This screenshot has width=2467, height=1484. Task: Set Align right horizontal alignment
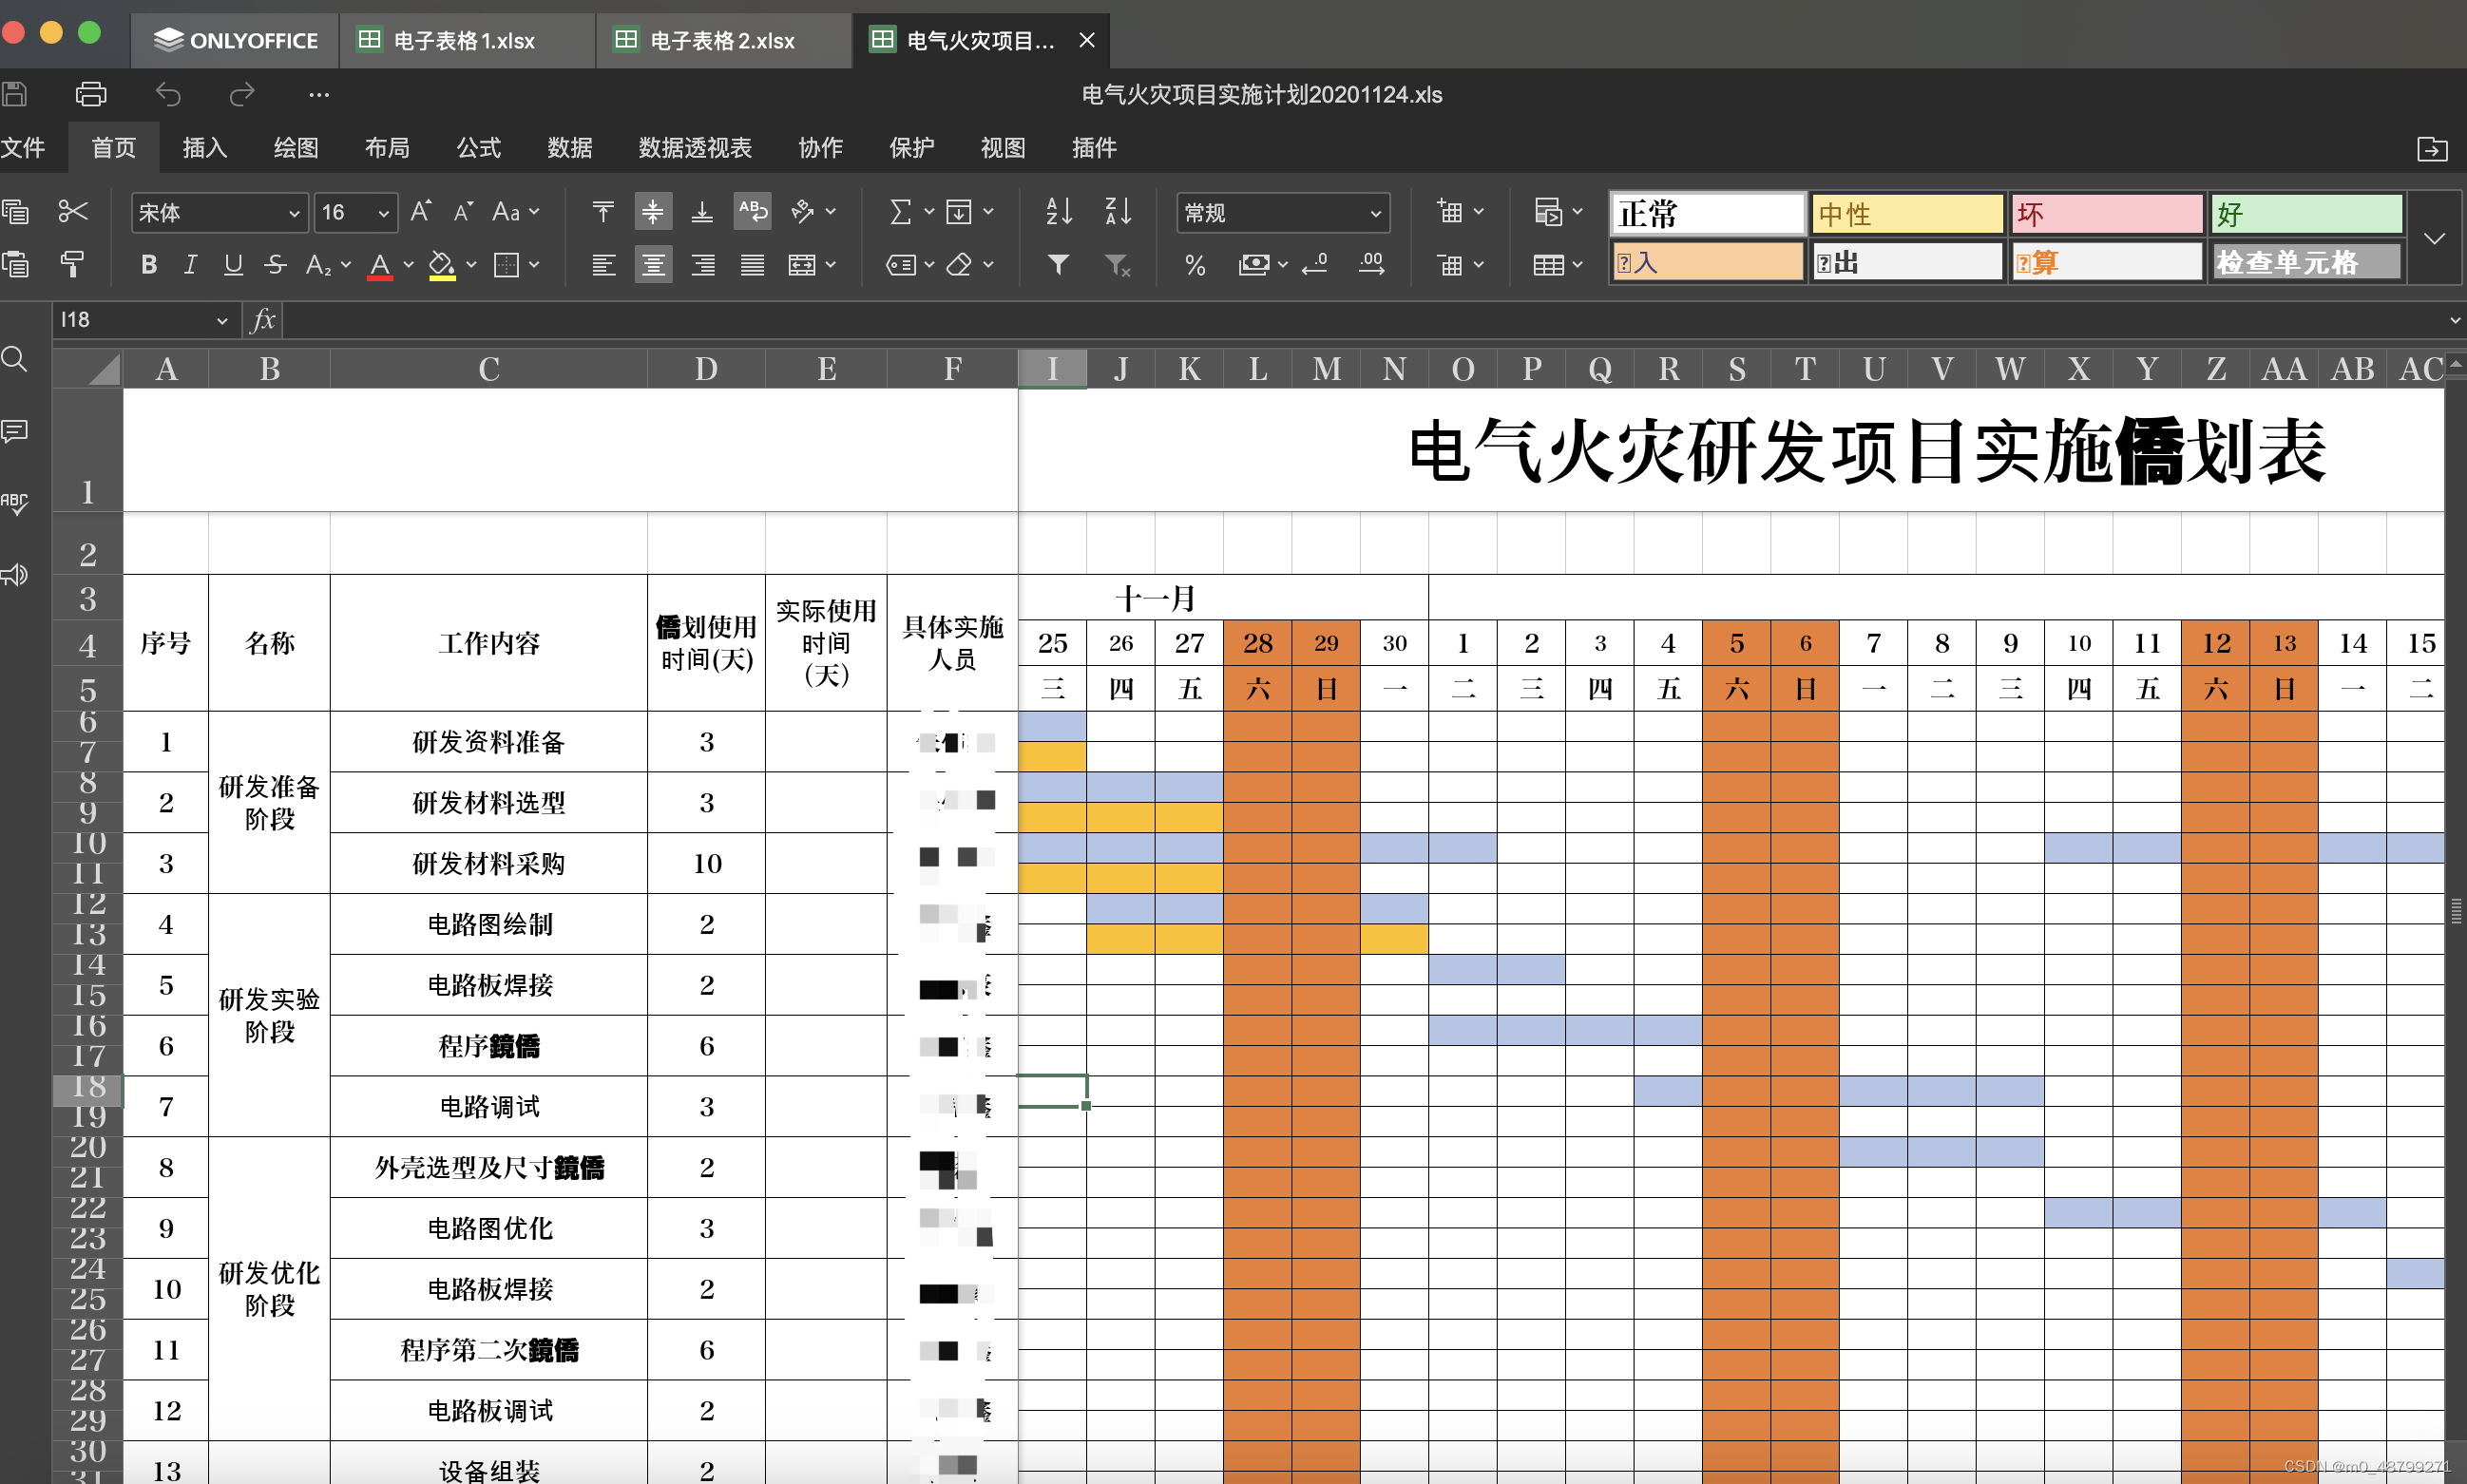tap(703, 264)
